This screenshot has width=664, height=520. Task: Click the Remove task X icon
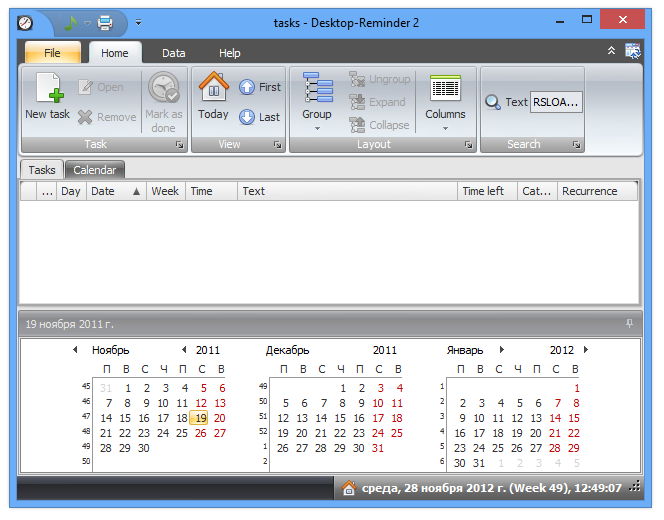[x=85, y=117]
